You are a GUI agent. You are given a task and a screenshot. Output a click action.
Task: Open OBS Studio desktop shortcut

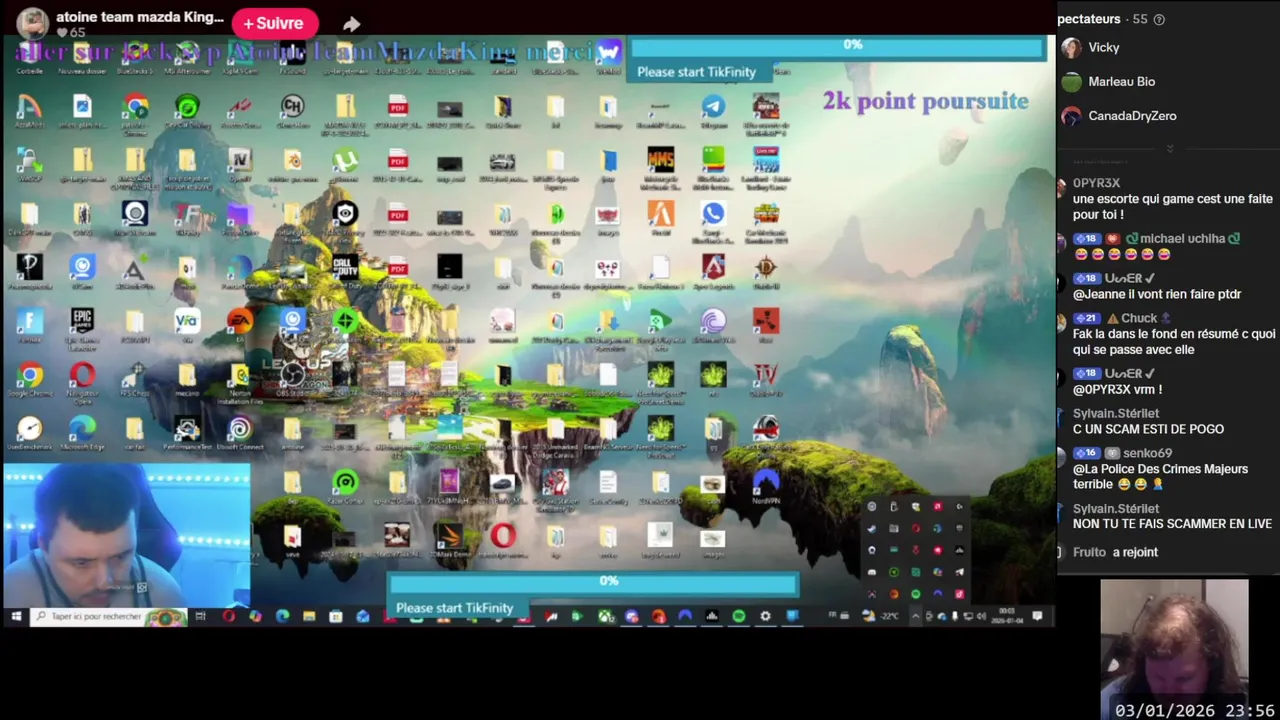click(292, 375)
